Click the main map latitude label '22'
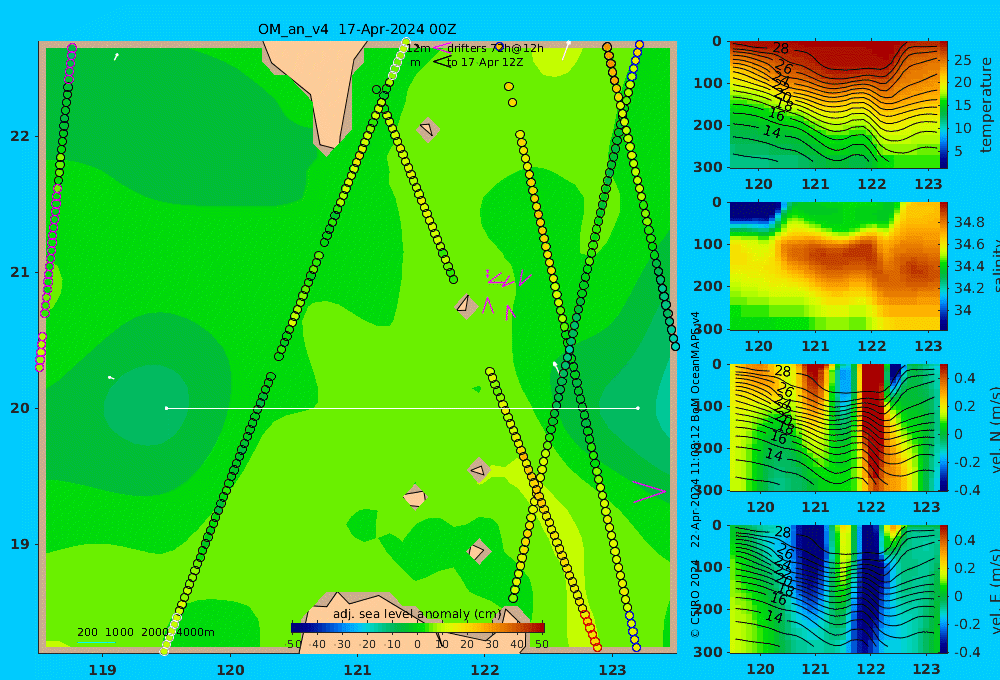This screenshot has height=680, width=1000. click(x=20, y=136)
